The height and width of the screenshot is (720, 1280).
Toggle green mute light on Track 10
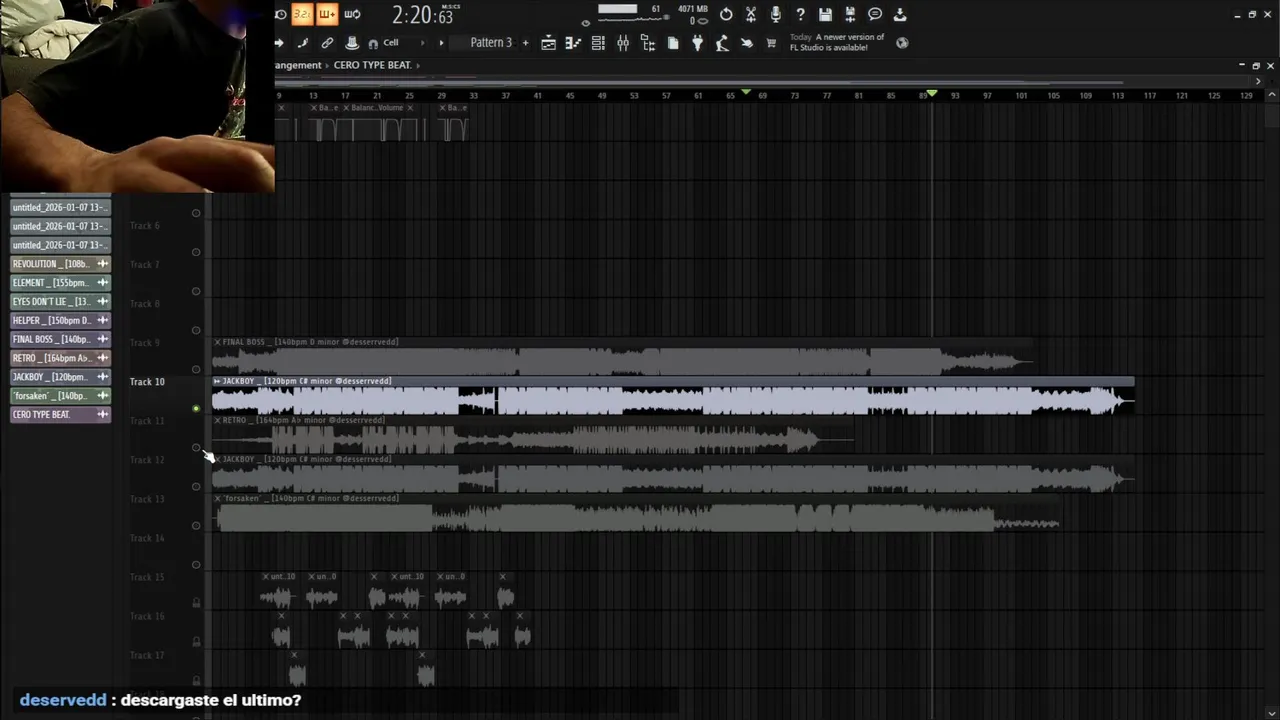(x=196, y=408)
